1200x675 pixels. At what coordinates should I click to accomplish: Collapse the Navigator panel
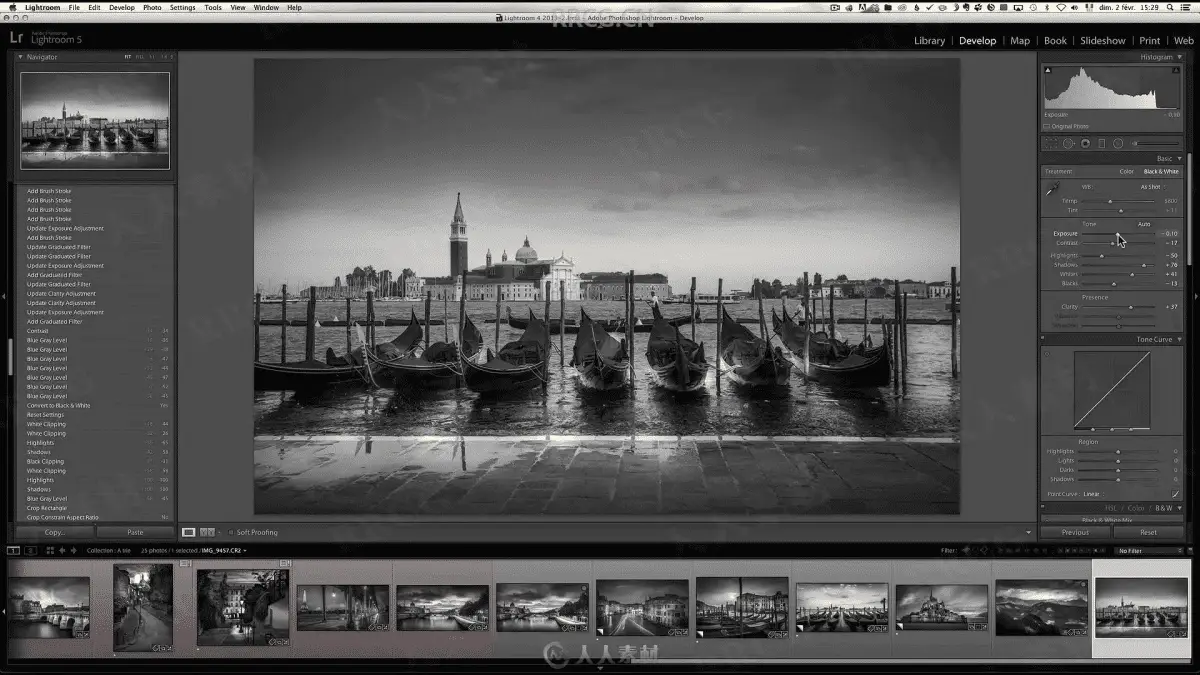coord(20,57)
